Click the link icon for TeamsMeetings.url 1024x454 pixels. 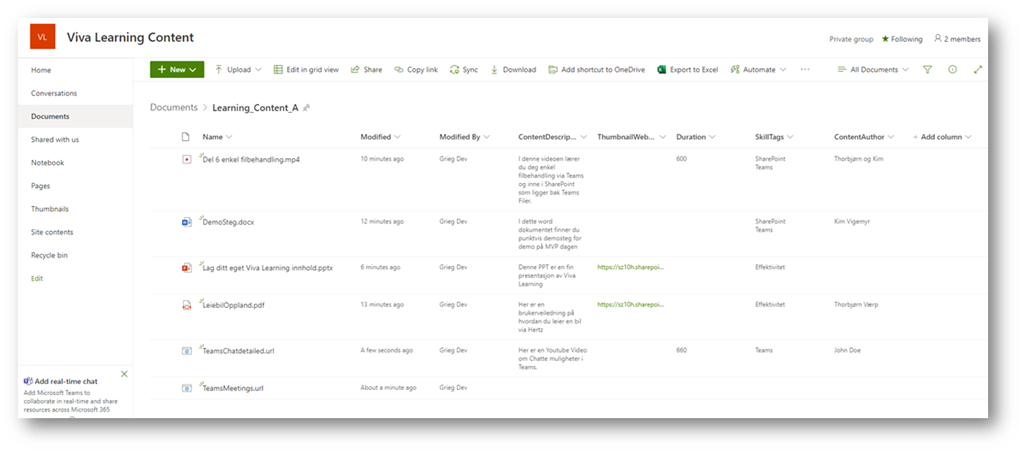(x=187, y=388)
